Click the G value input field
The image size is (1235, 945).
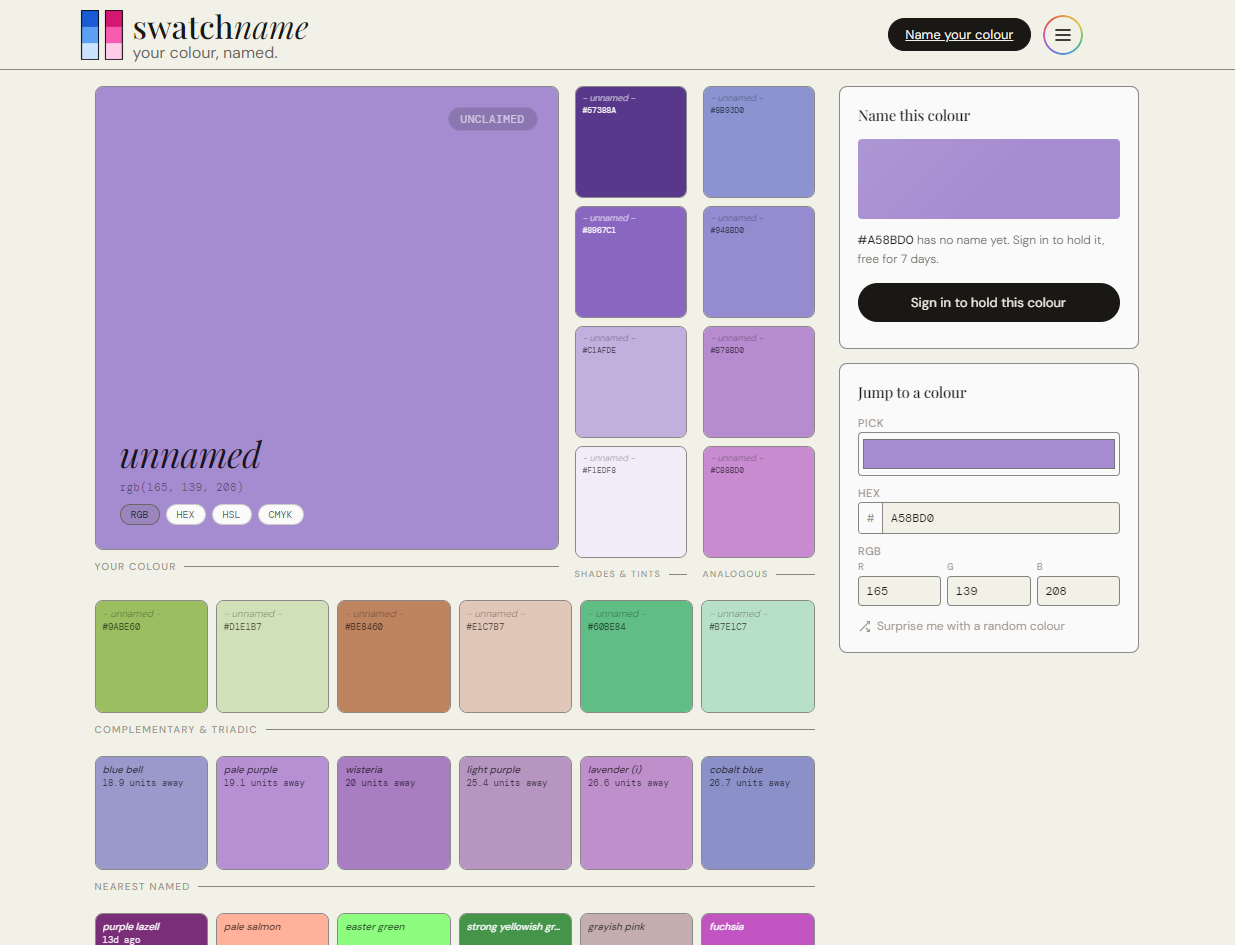tap(989, 591)
